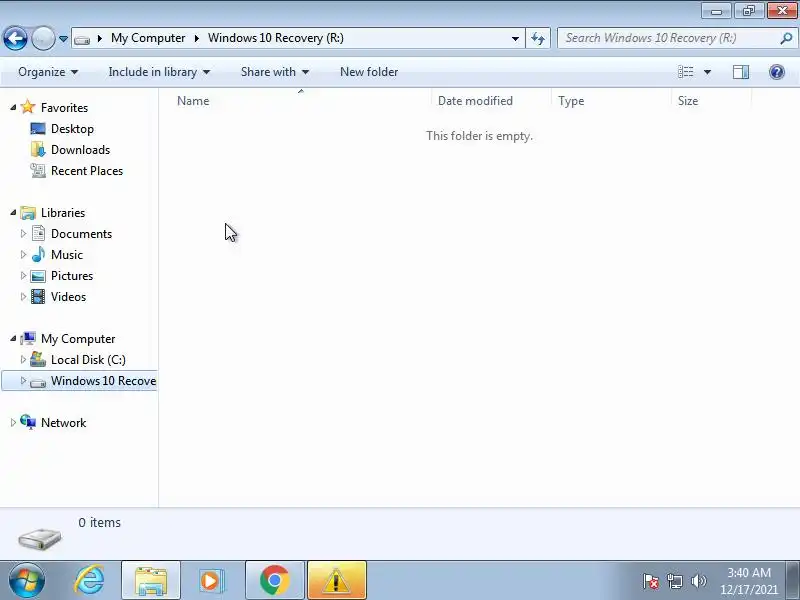800x600 pixels.
Task: Expand the Documents library
Action: tap(23, 233)
